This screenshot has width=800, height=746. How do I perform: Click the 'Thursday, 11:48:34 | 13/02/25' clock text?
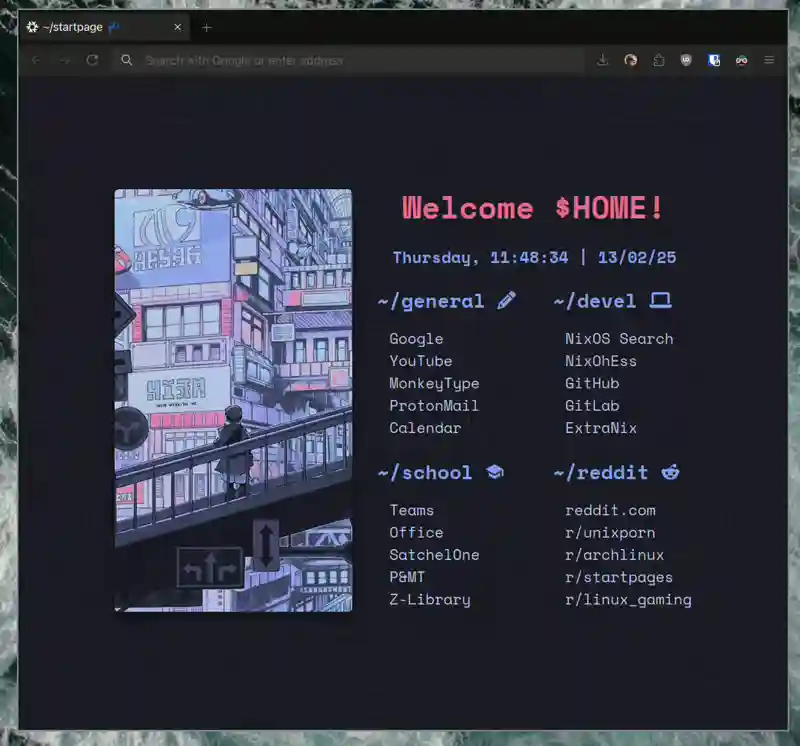coord(534,258)
